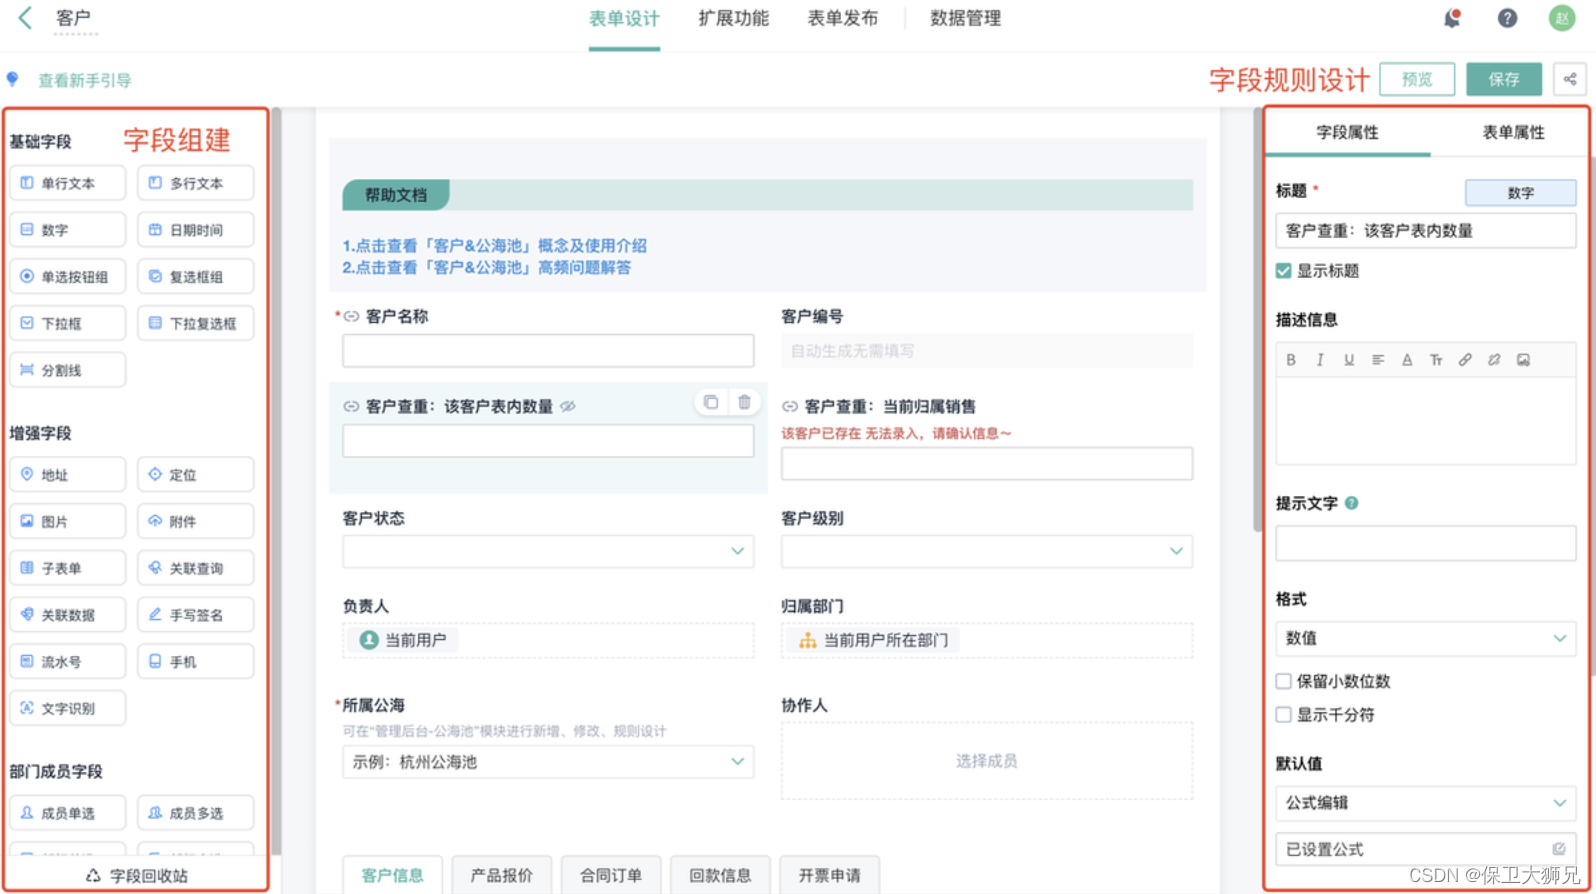Add a 成员单选 field
Screen dimensions: 1596x894
click(68, 813)
